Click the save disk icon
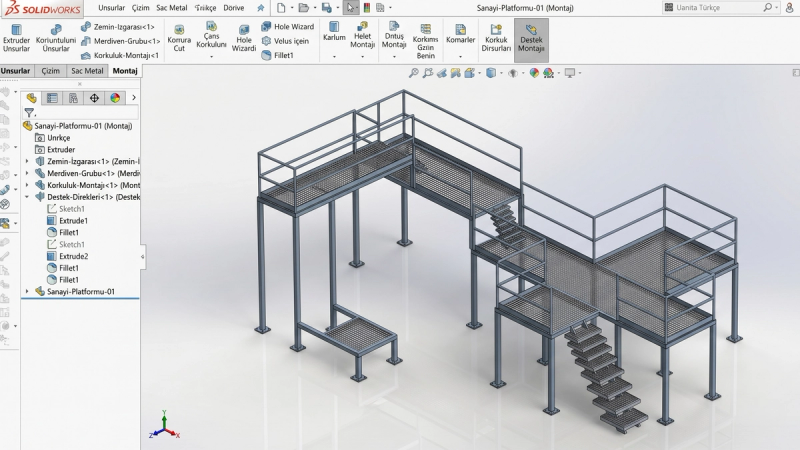 (327, 8)
